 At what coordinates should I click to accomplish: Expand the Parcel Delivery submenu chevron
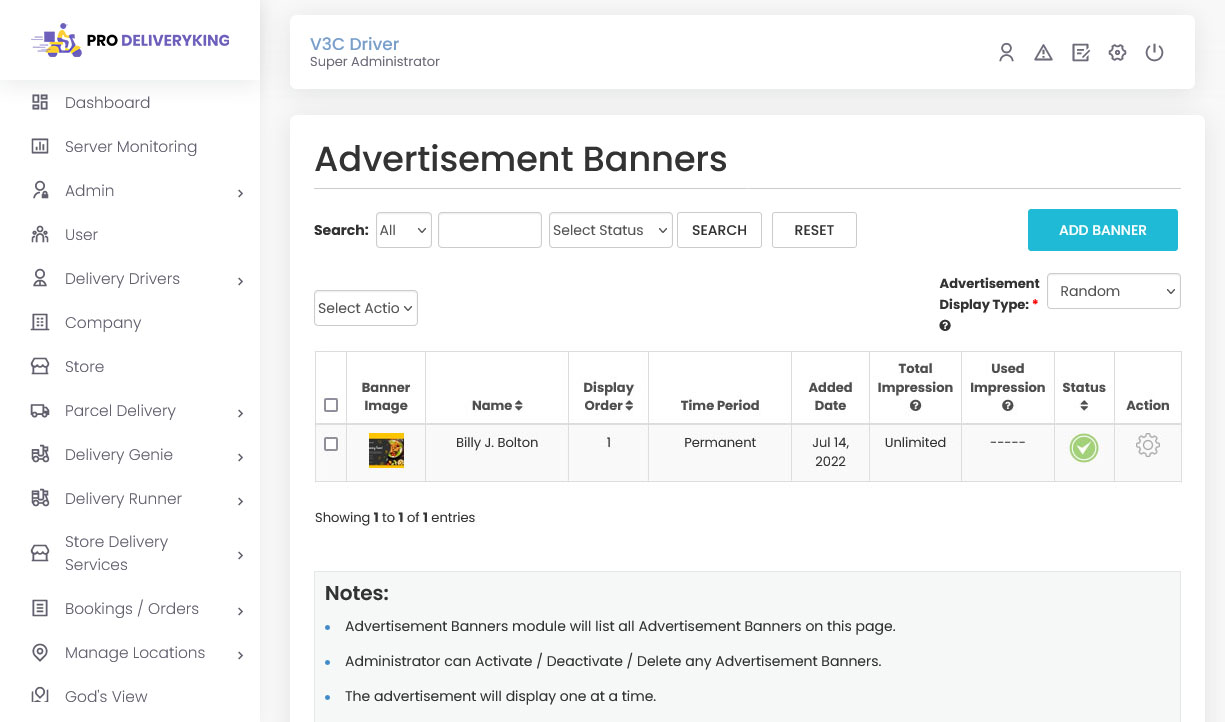pos(240,413)
